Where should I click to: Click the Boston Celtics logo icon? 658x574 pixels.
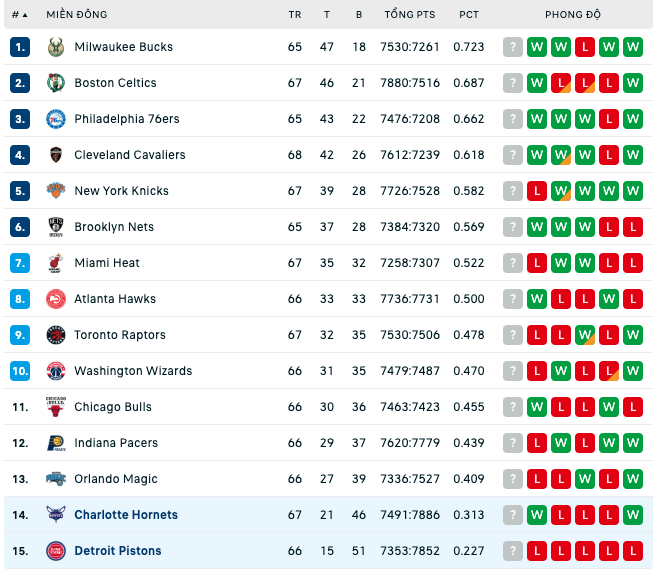[56, 83]
